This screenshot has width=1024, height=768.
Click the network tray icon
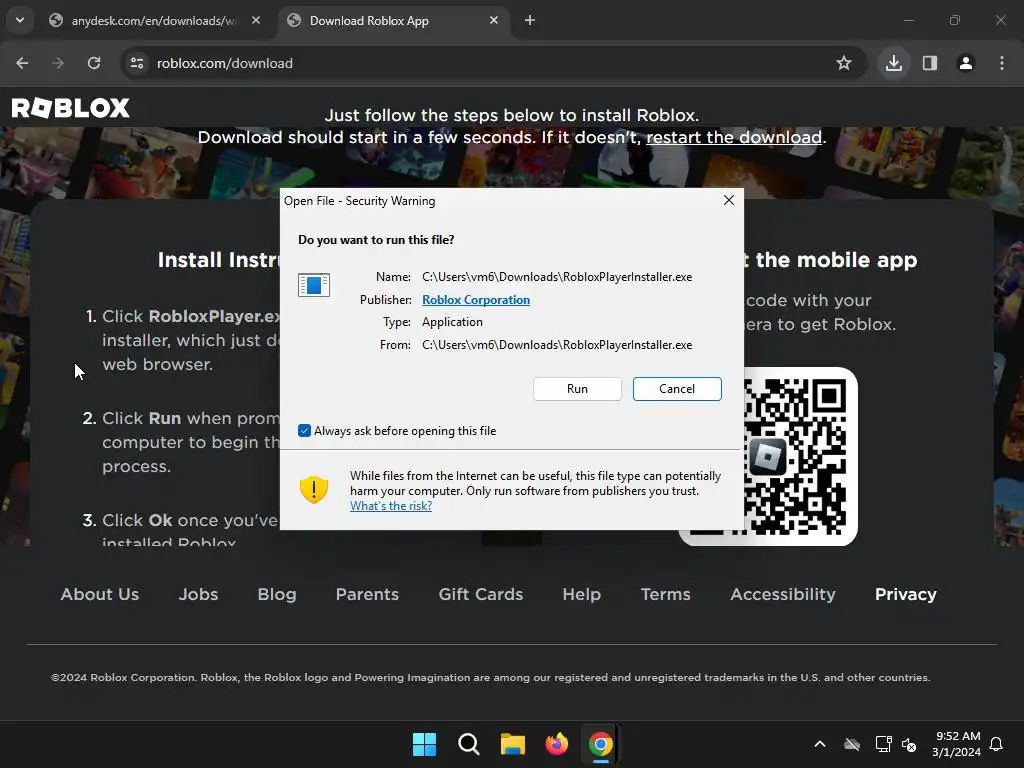click(883, 744)
